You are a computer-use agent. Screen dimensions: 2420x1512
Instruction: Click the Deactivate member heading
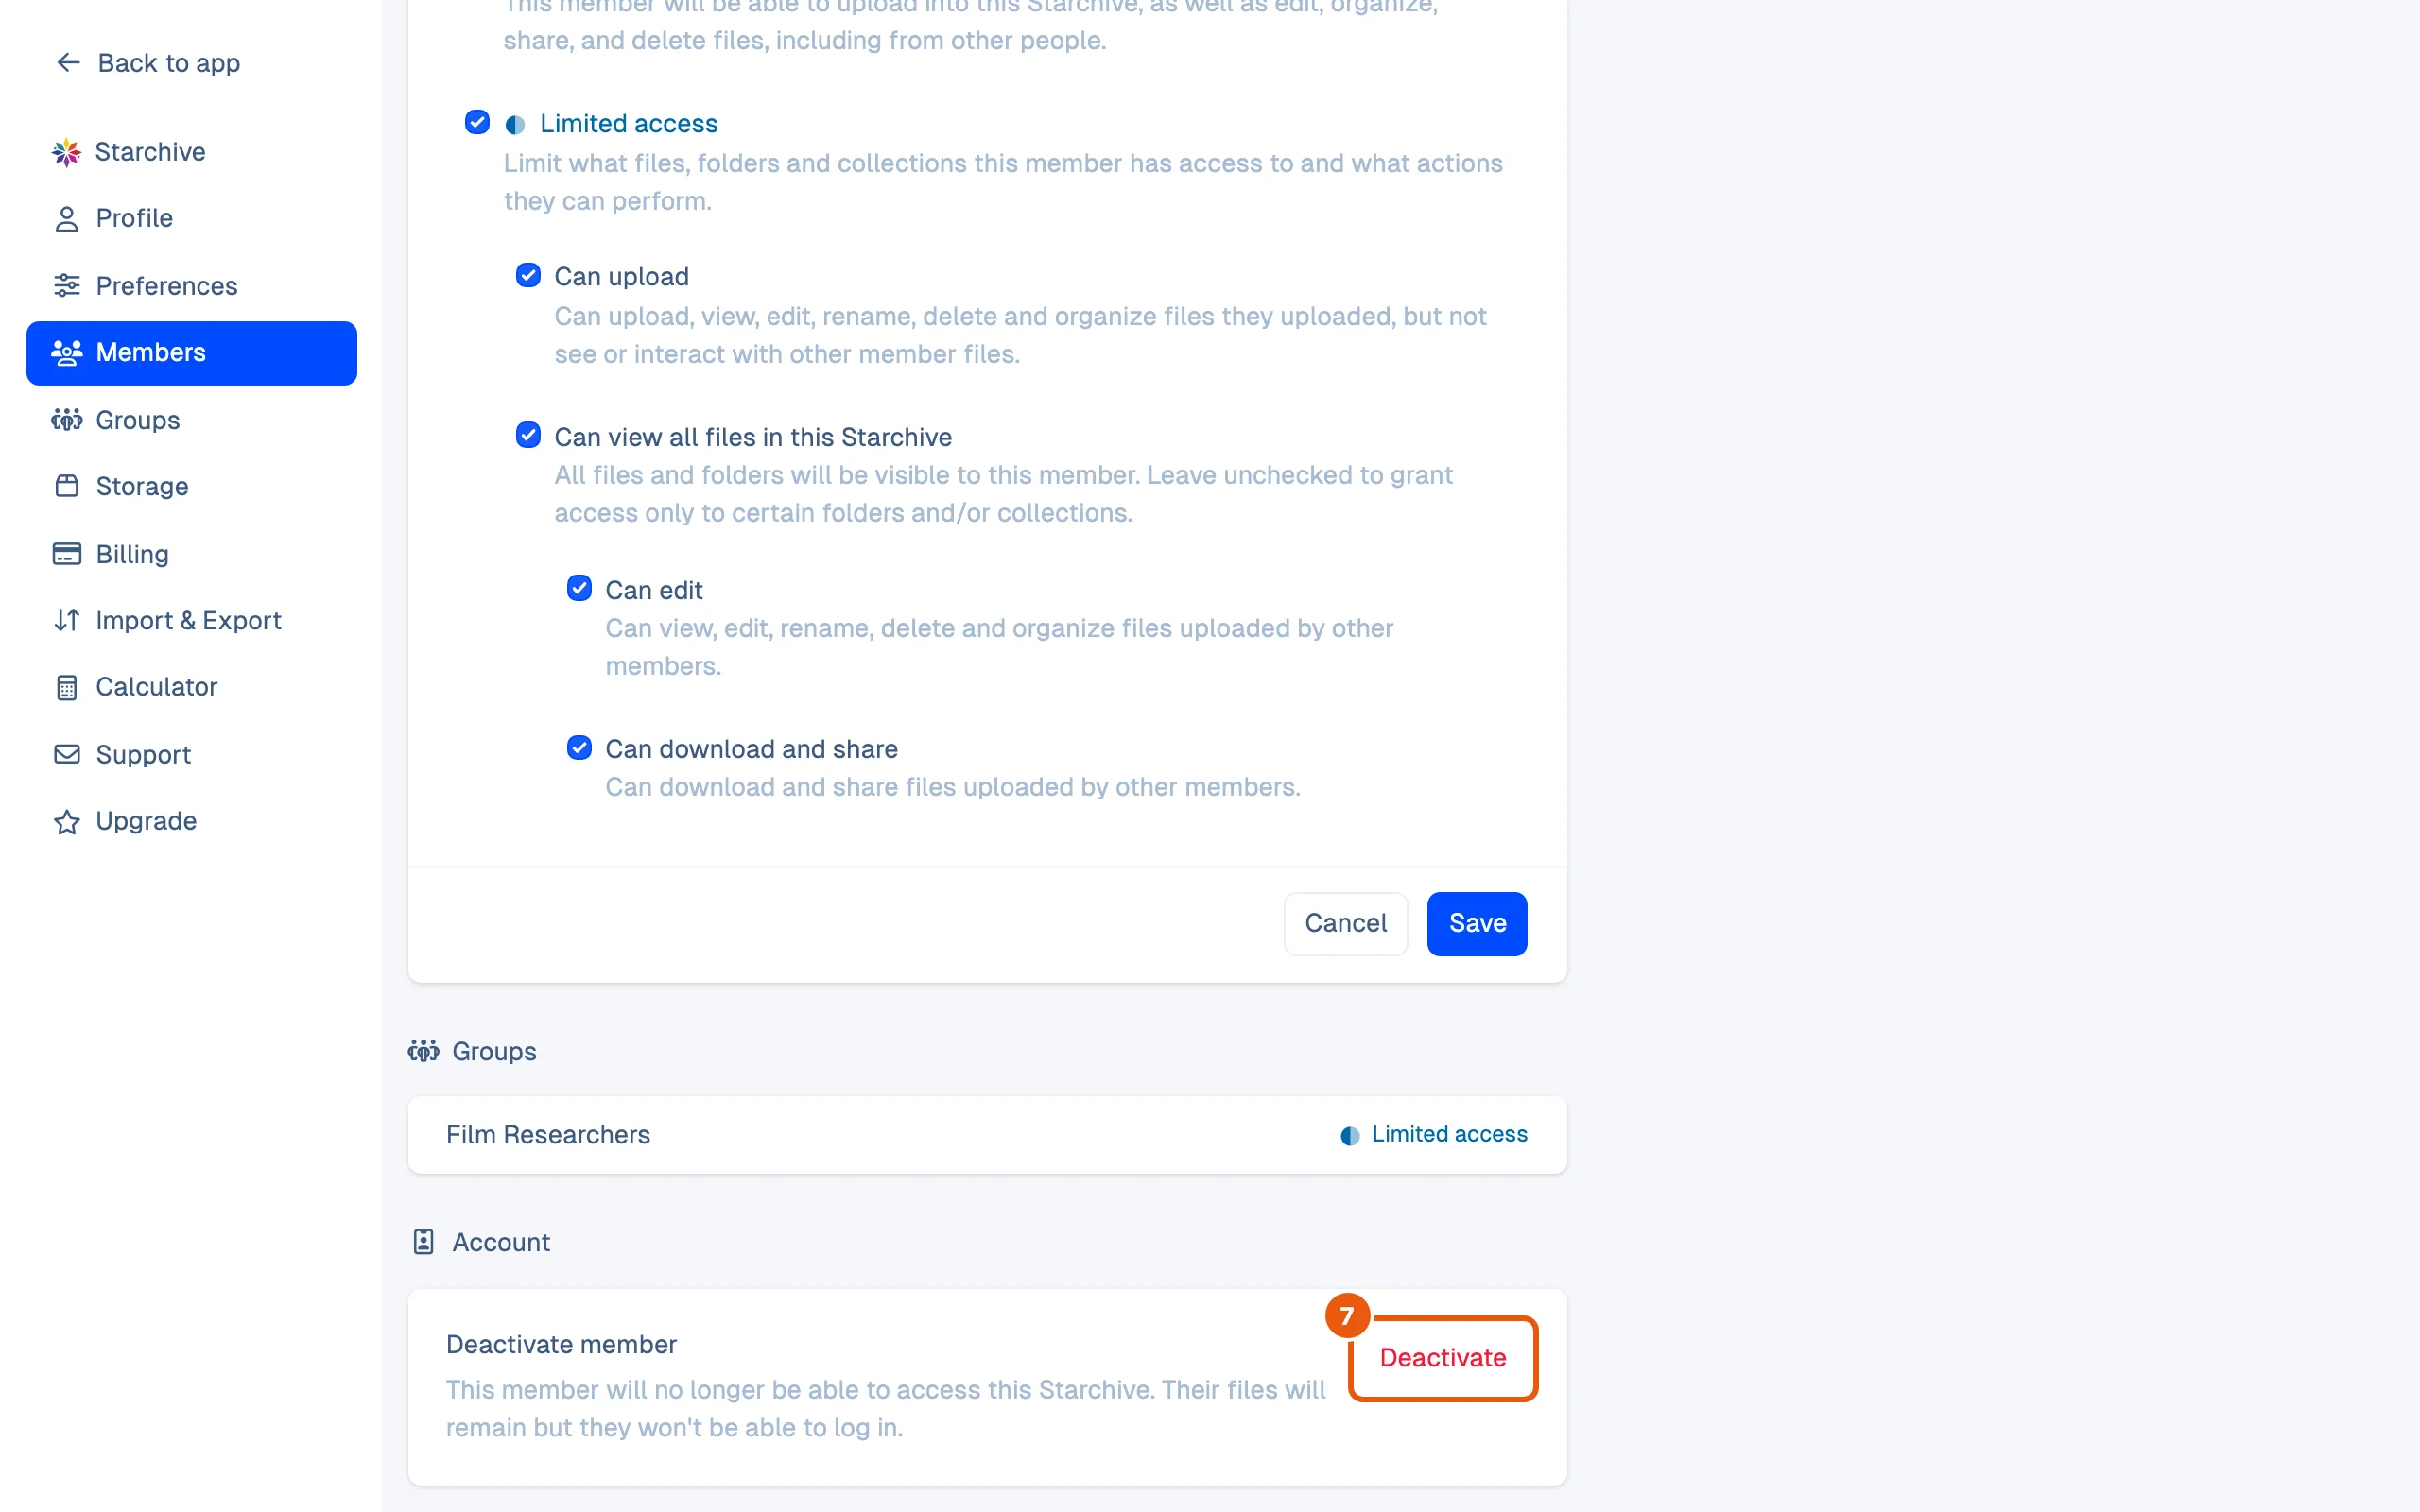tap(561, 1345)
